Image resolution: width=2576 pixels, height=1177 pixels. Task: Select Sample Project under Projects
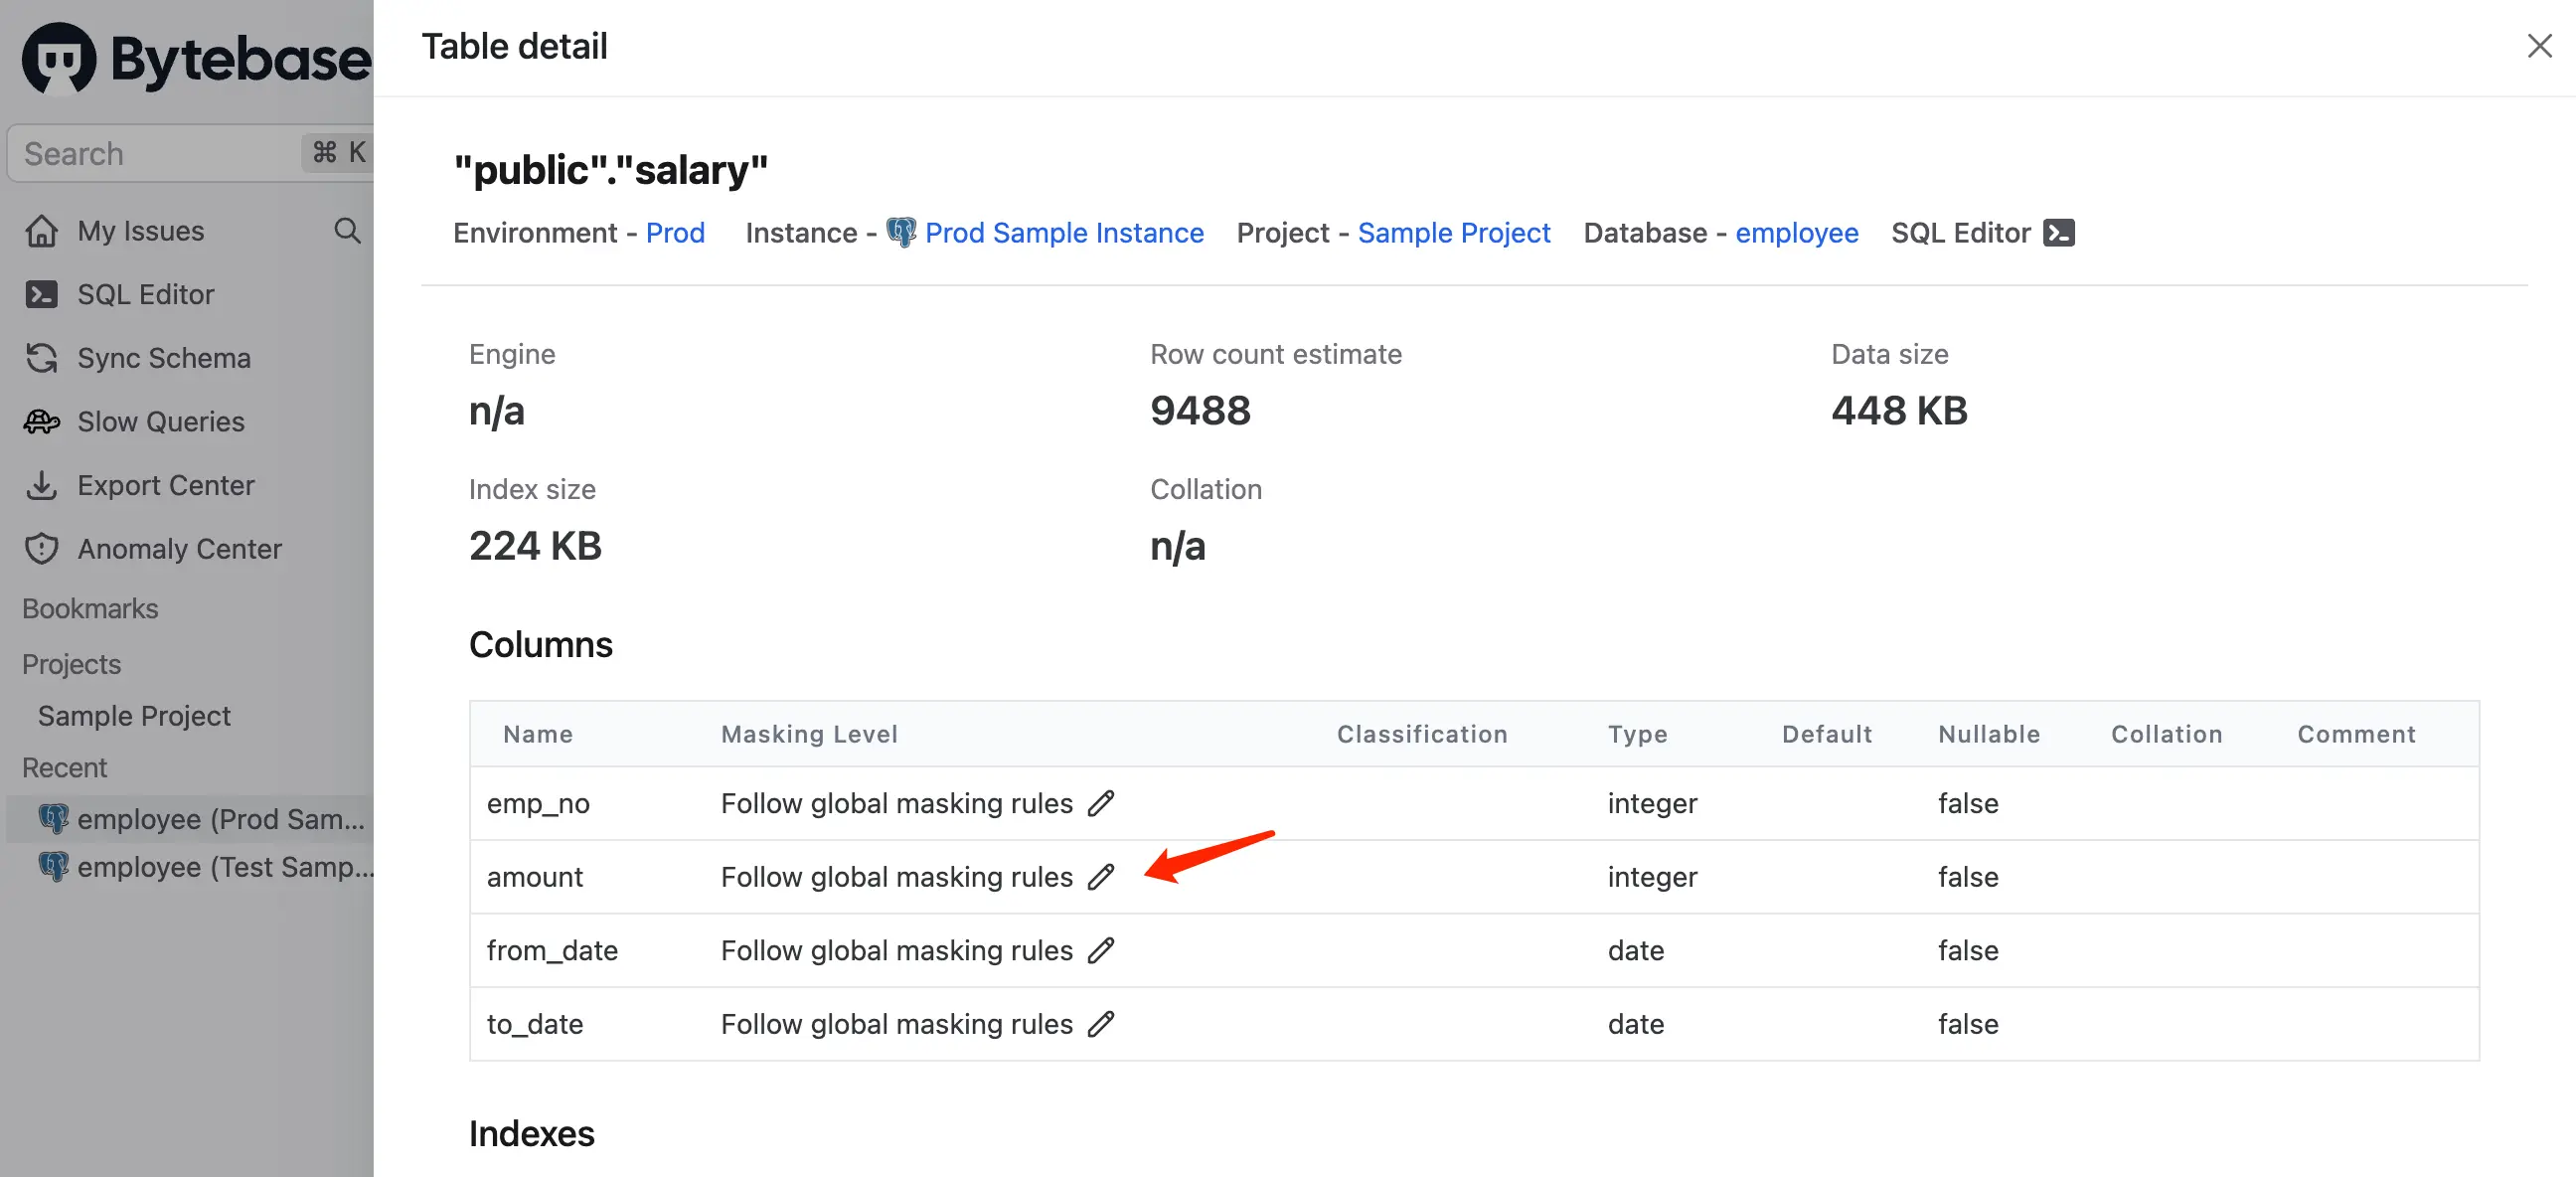pyautogui.click(x=134, y=716)
